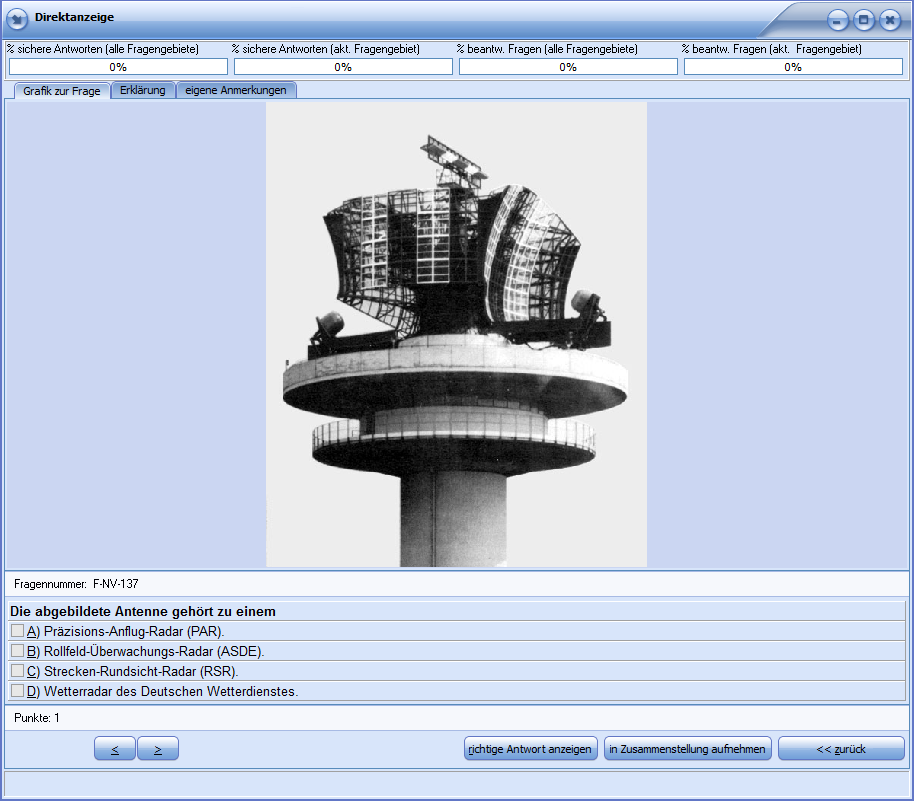This screenshot has width=914, height=801.
Task: Check answer D Wetterradar des Deutschen Wetterdienstes
Action: [x=17, y=691]
